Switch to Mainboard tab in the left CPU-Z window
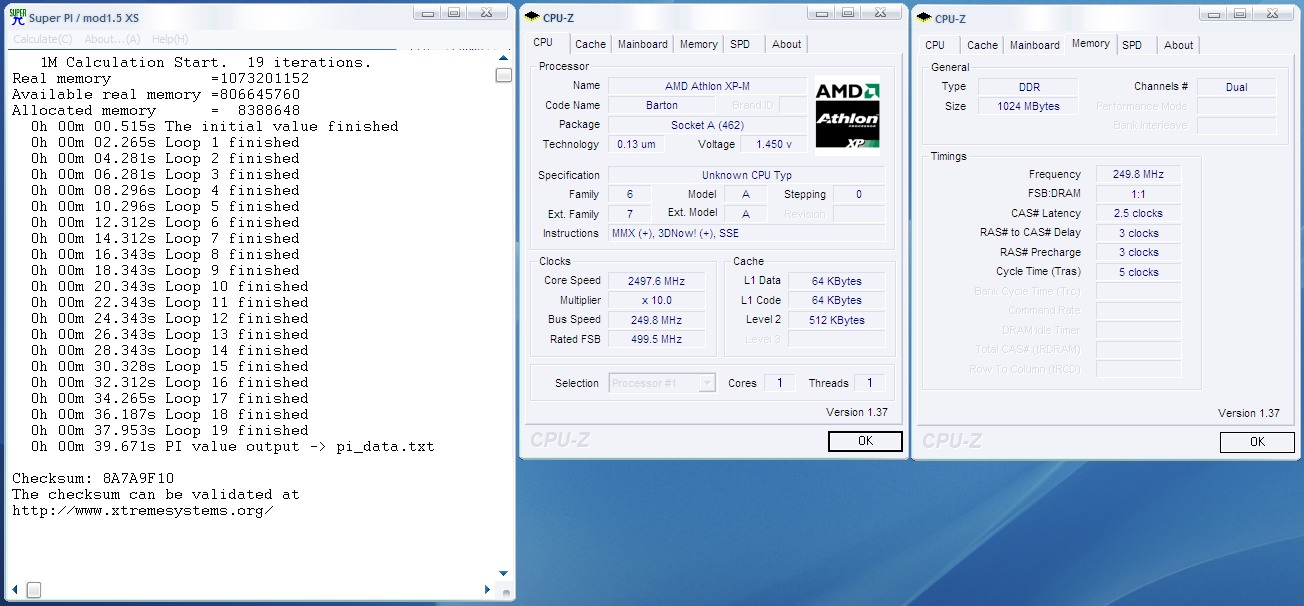1304x606 pixels. coord(642,44)
